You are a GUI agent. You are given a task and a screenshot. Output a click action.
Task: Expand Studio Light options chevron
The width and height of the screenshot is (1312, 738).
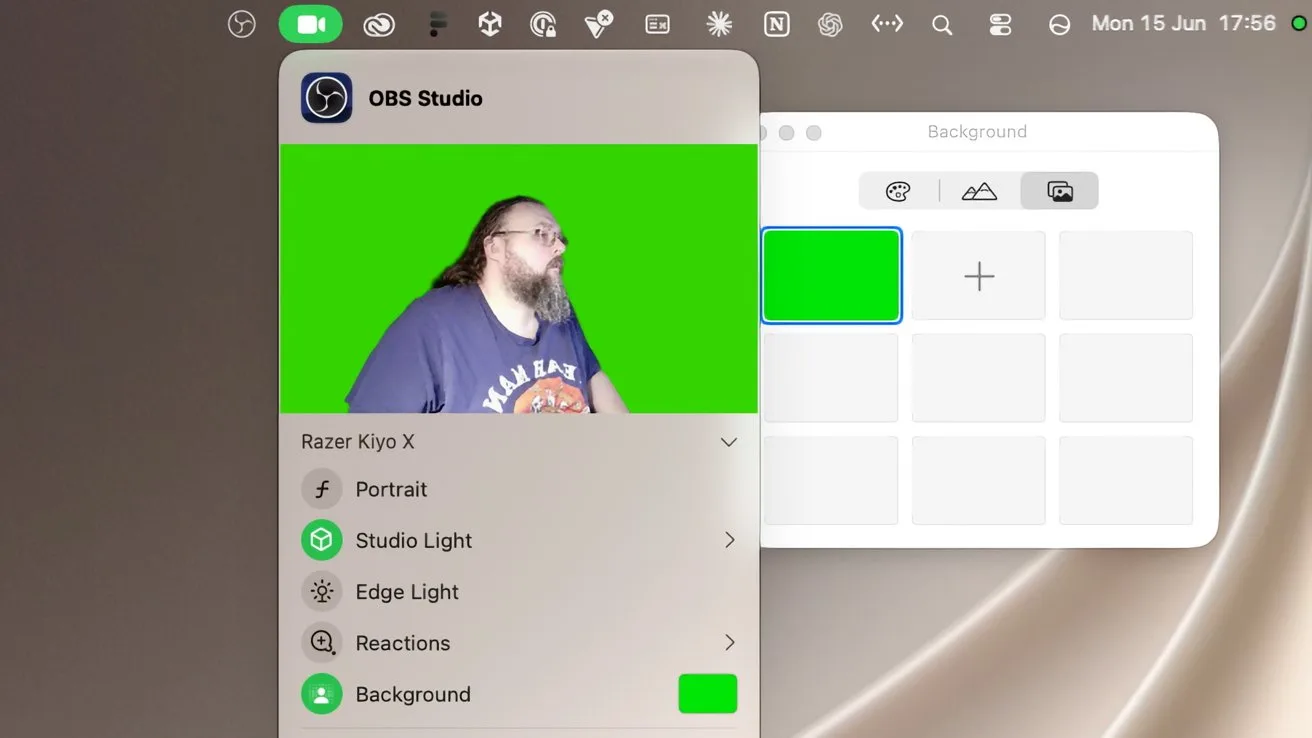click(730, 540)
